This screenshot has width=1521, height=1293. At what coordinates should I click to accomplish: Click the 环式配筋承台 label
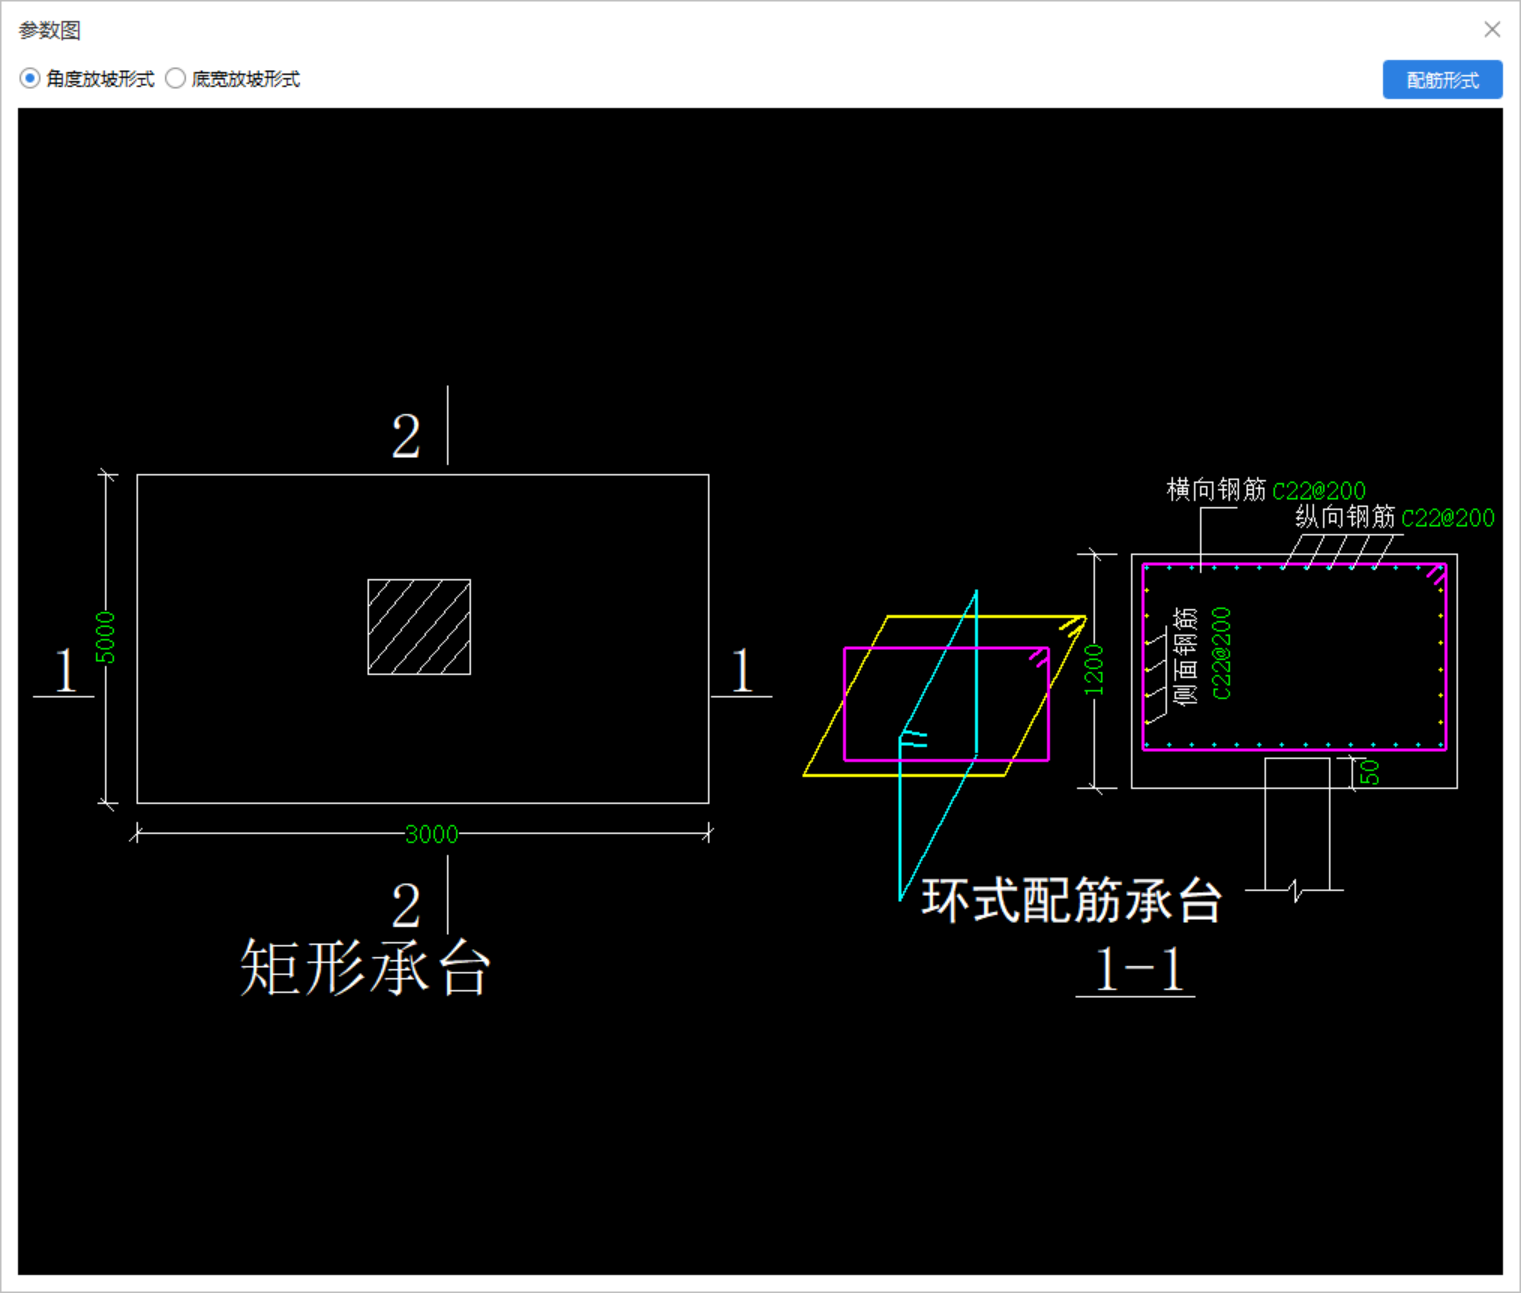pos(1072,900)
